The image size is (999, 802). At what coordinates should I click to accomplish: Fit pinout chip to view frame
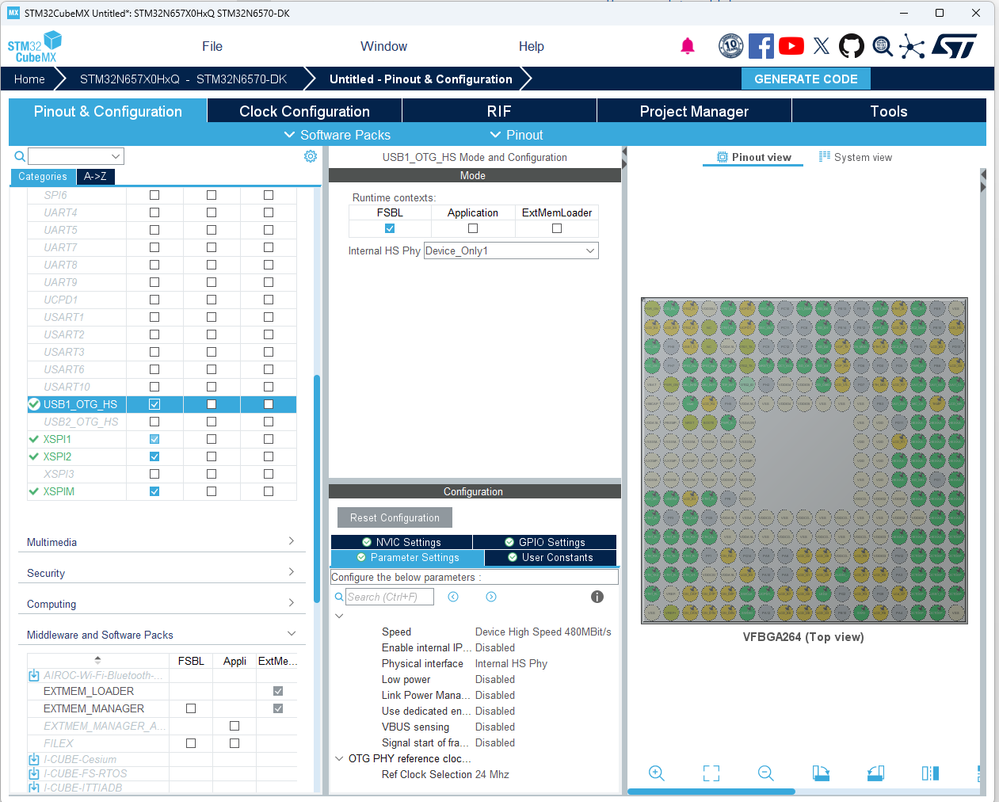pos(711,773)
